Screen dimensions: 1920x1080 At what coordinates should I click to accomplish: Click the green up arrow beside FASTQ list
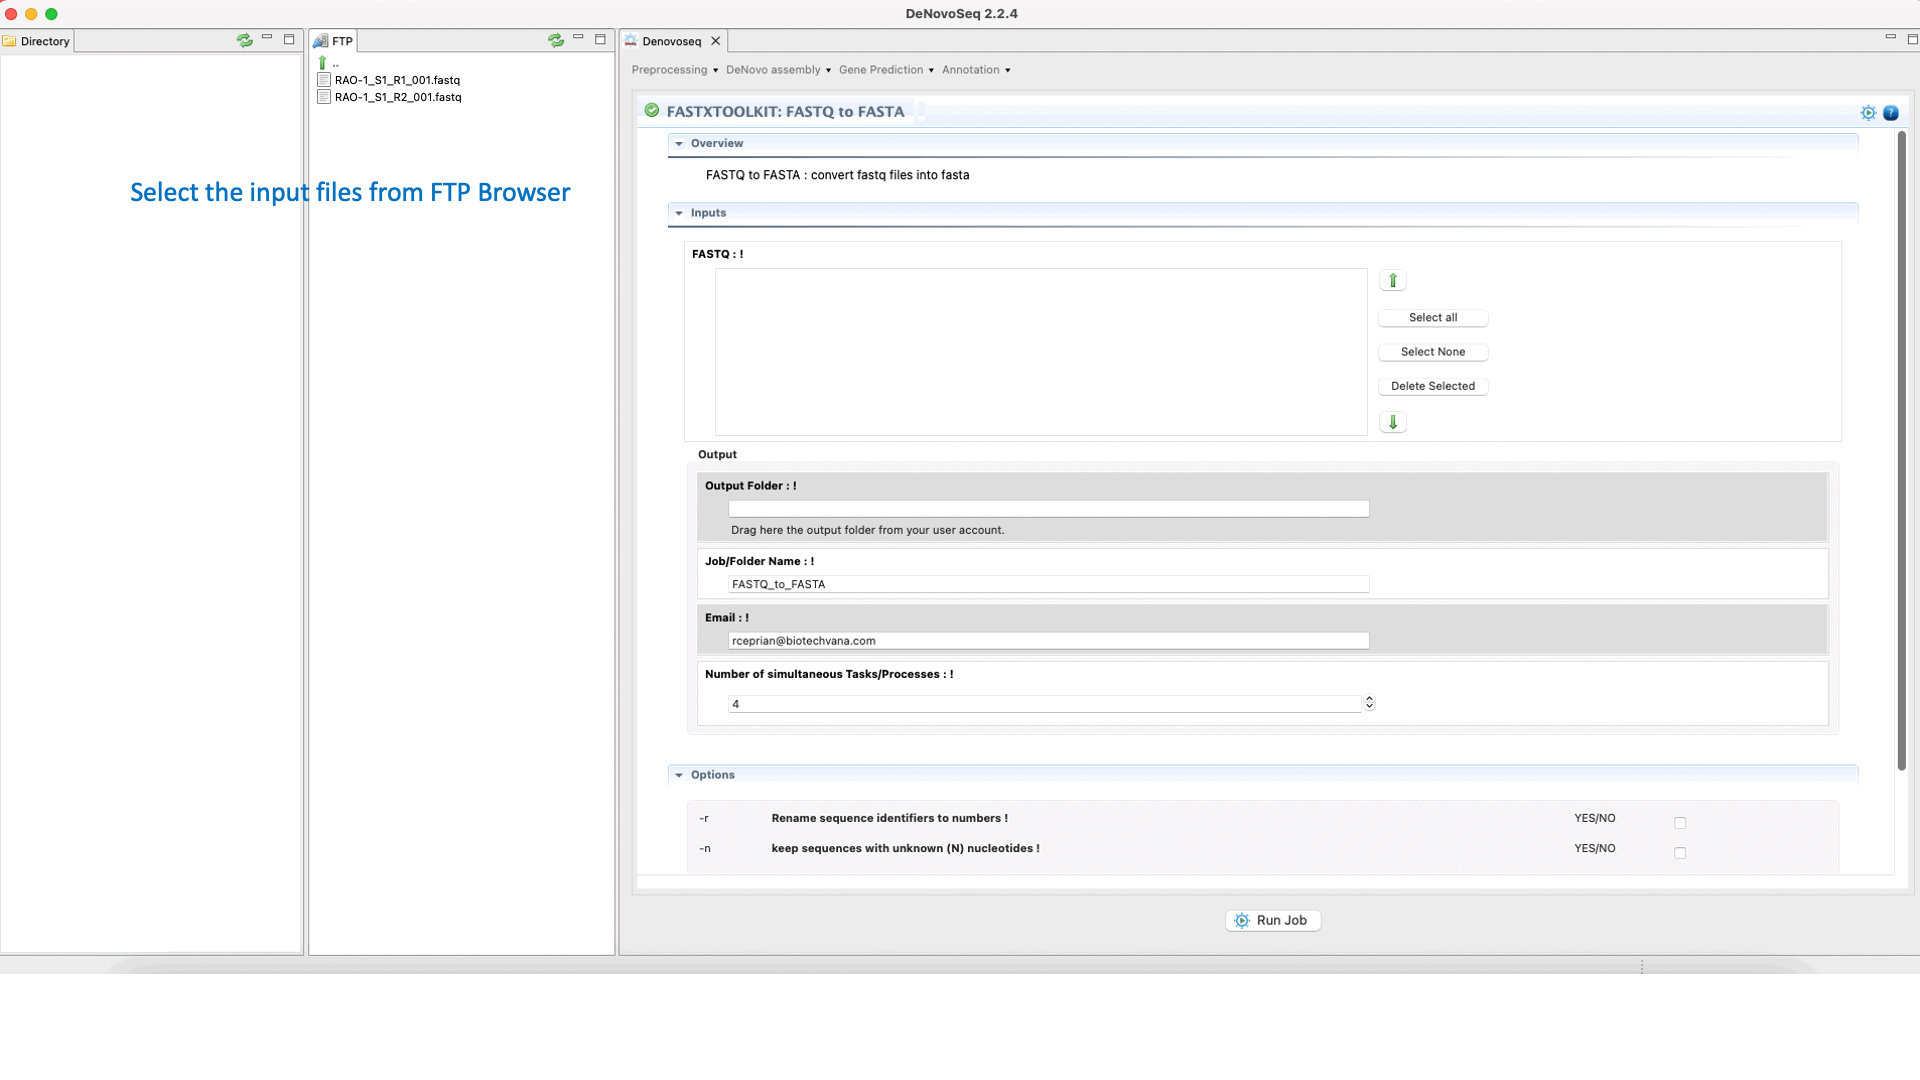[1392, 281]
